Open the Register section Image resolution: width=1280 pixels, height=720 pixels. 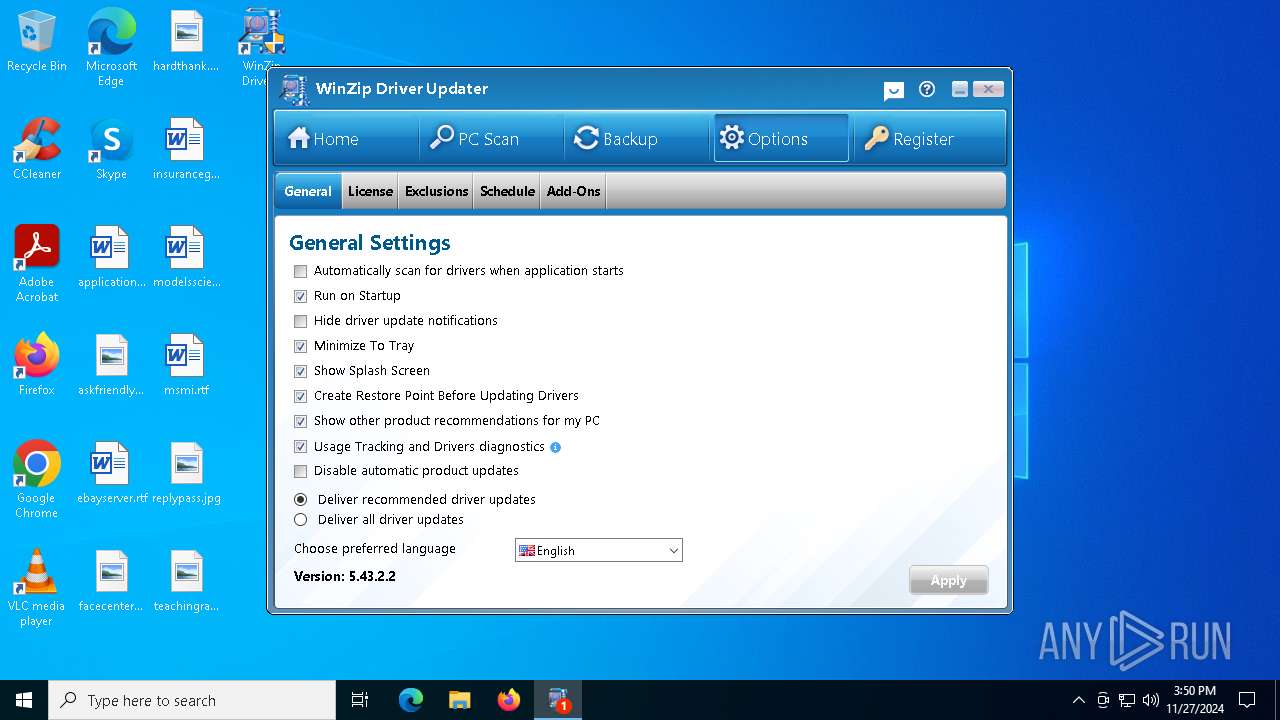tap(928, 138)
